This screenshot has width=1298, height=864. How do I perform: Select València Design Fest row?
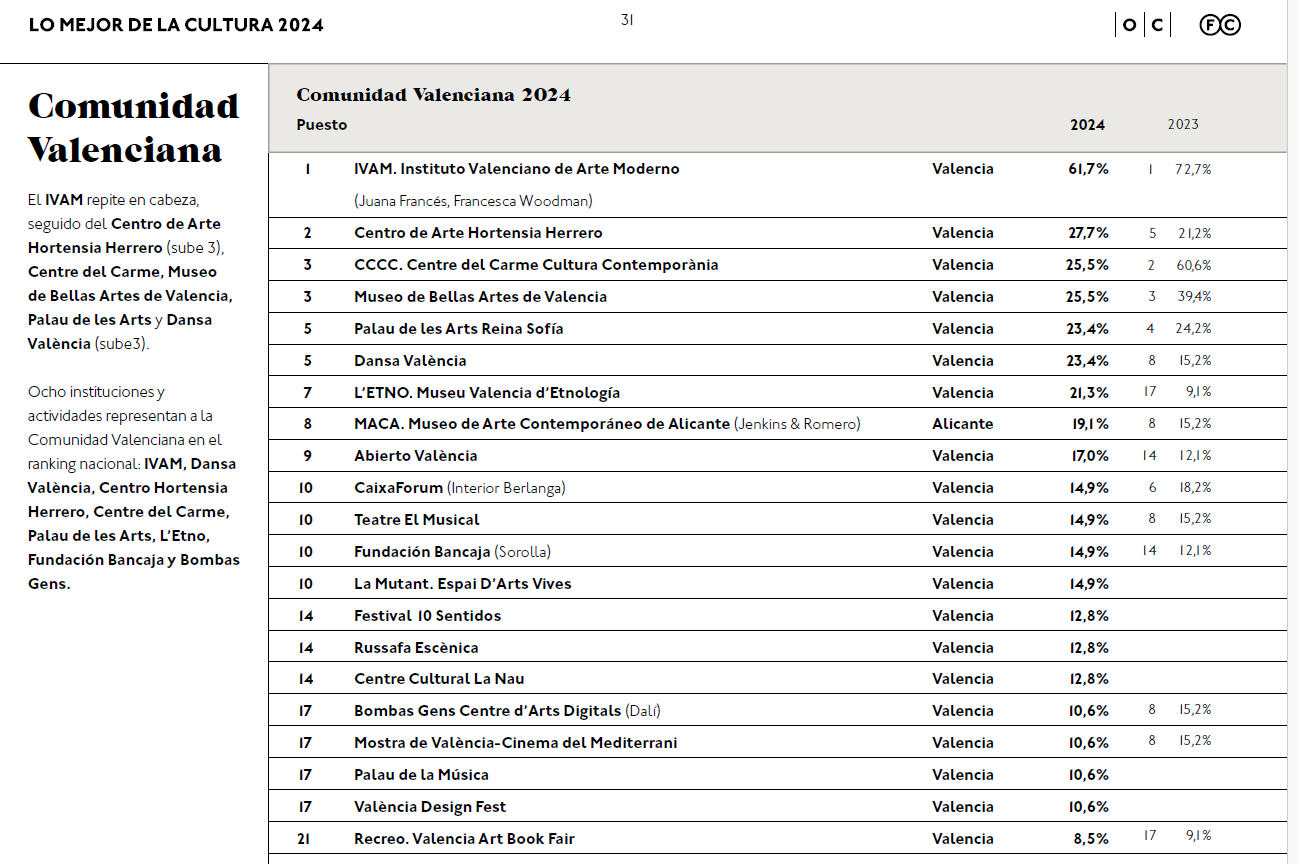(430, 807)
